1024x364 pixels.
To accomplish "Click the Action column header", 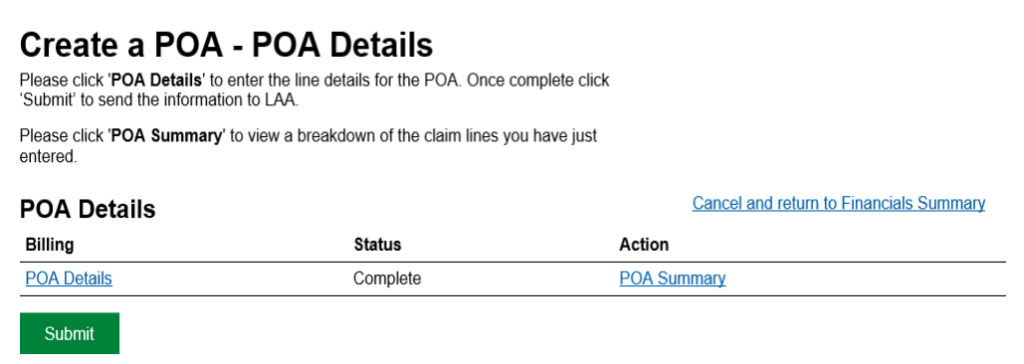I will click(644, 245).
